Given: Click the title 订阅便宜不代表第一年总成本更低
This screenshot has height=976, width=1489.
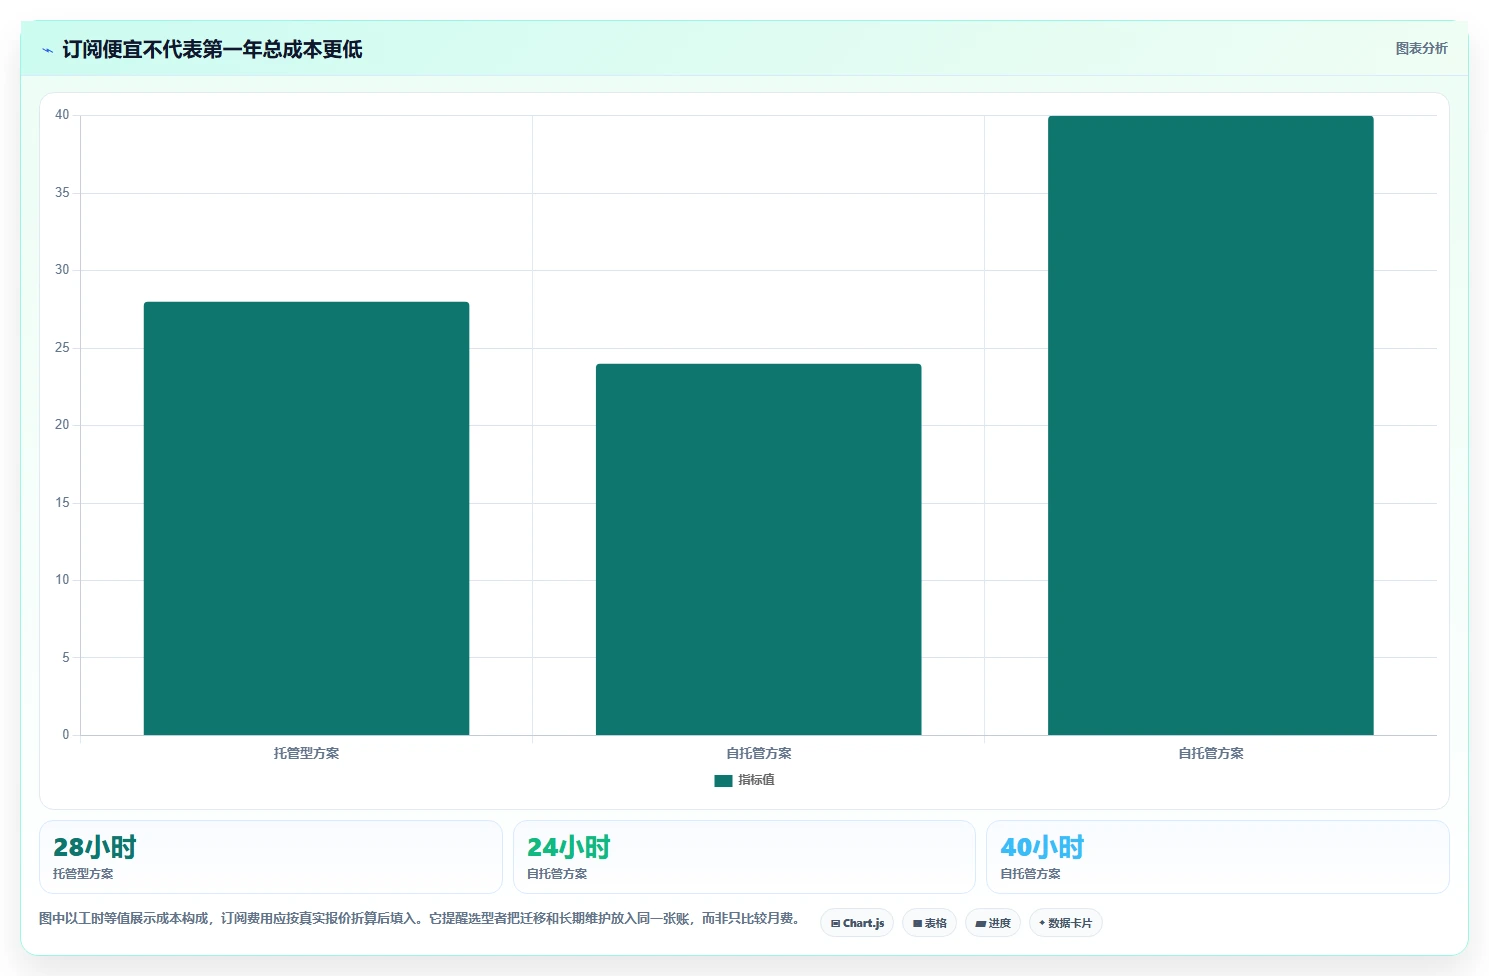Looking at the screenshot, I should pyautogui.click(x=212, y=49).
